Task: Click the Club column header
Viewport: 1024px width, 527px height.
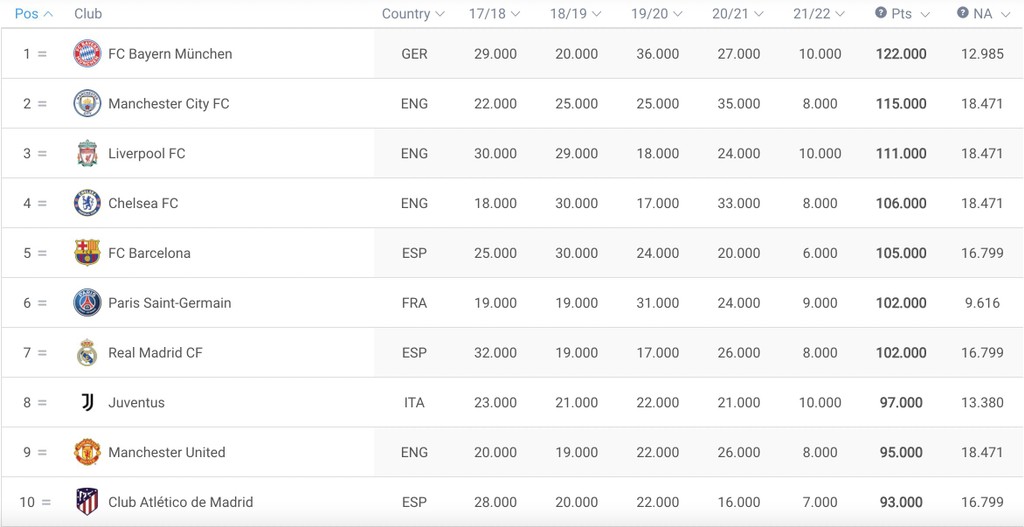Action: [88, 14]
